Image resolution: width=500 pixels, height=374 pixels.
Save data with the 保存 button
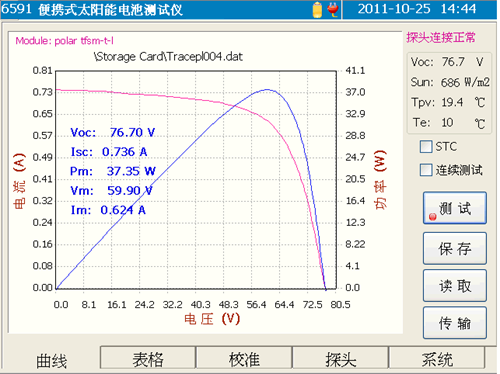coord(455,248)
